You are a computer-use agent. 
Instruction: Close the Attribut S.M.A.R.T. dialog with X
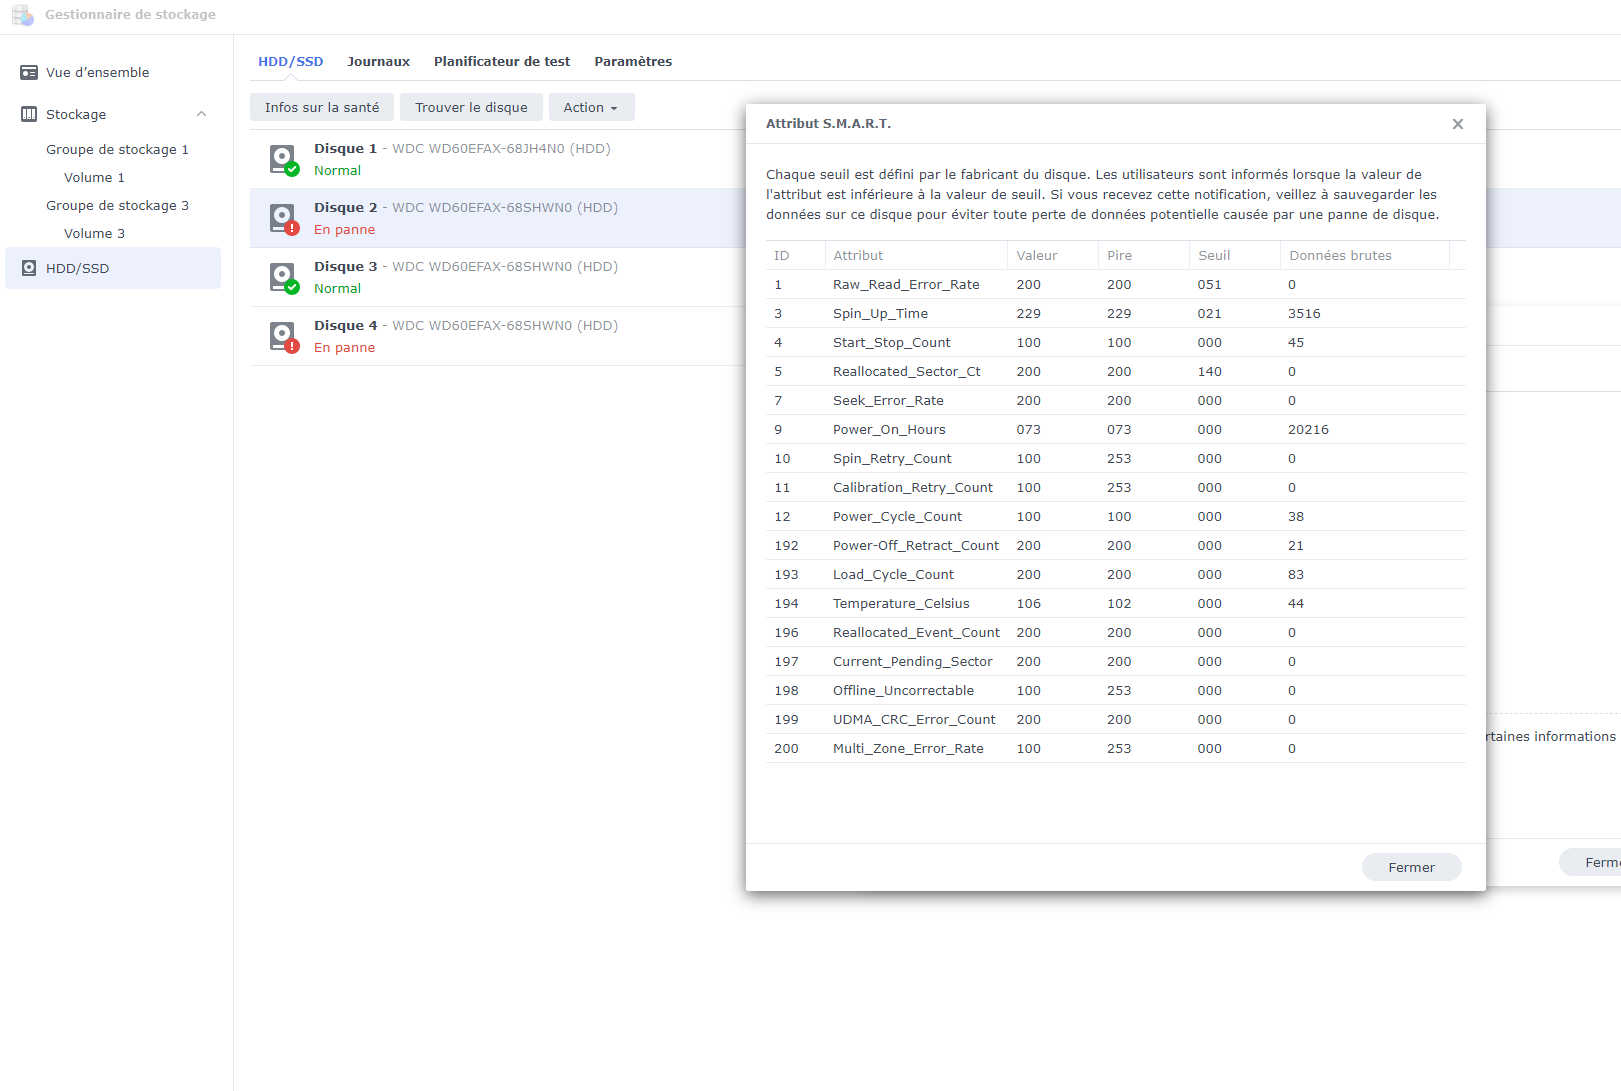tap(1457, 124)
